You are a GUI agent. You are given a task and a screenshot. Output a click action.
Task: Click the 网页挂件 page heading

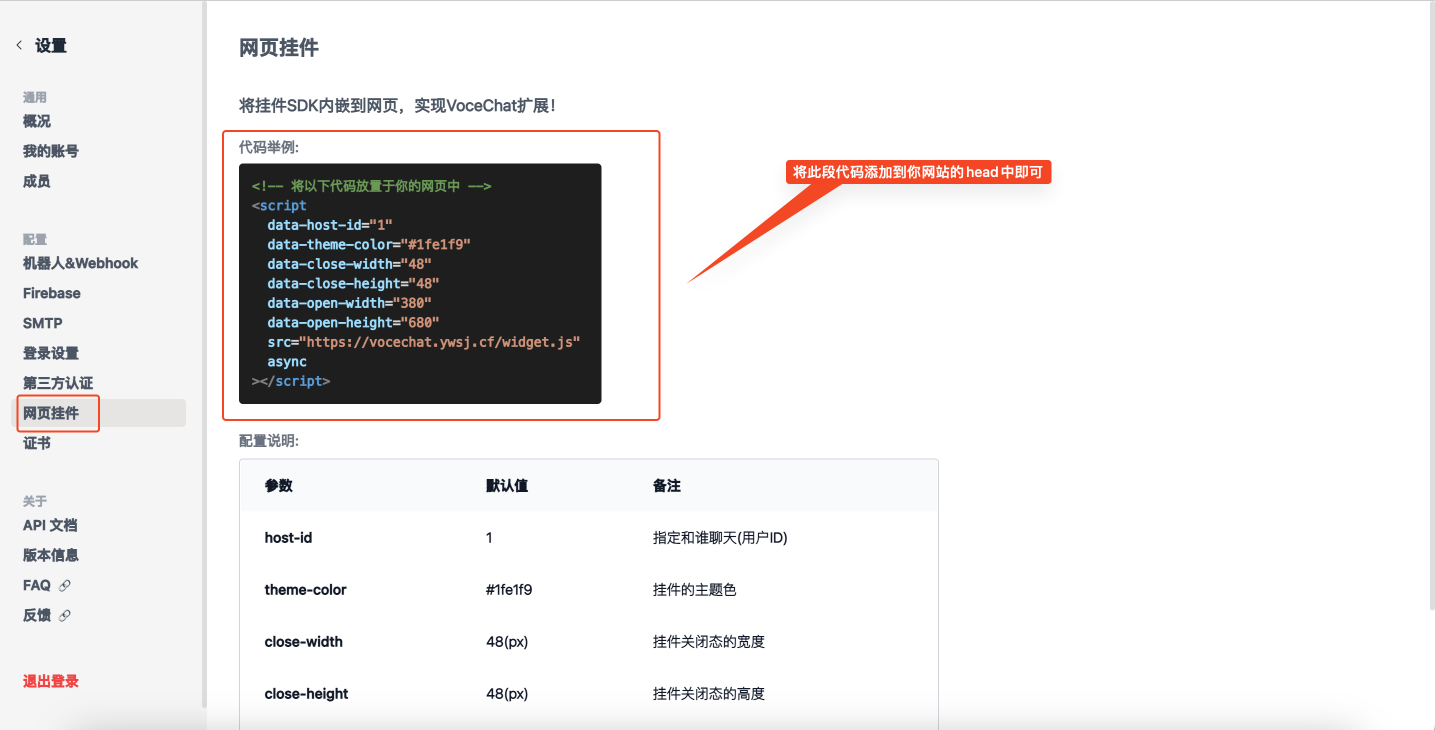(x=279, y=47)
